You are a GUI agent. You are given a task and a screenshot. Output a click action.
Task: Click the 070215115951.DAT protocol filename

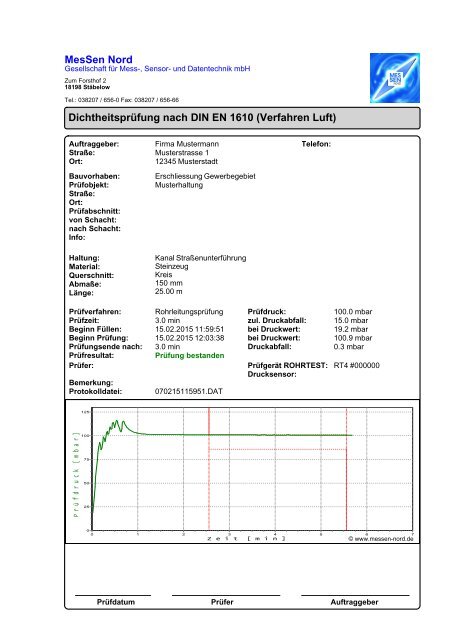coord(189,391)
